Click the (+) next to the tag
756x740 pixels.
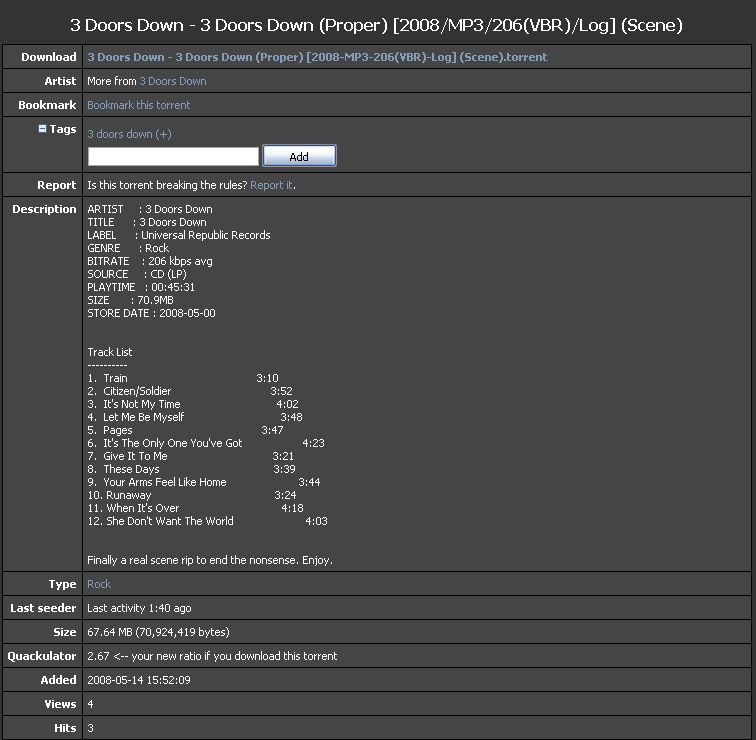[x=163, y=134]
